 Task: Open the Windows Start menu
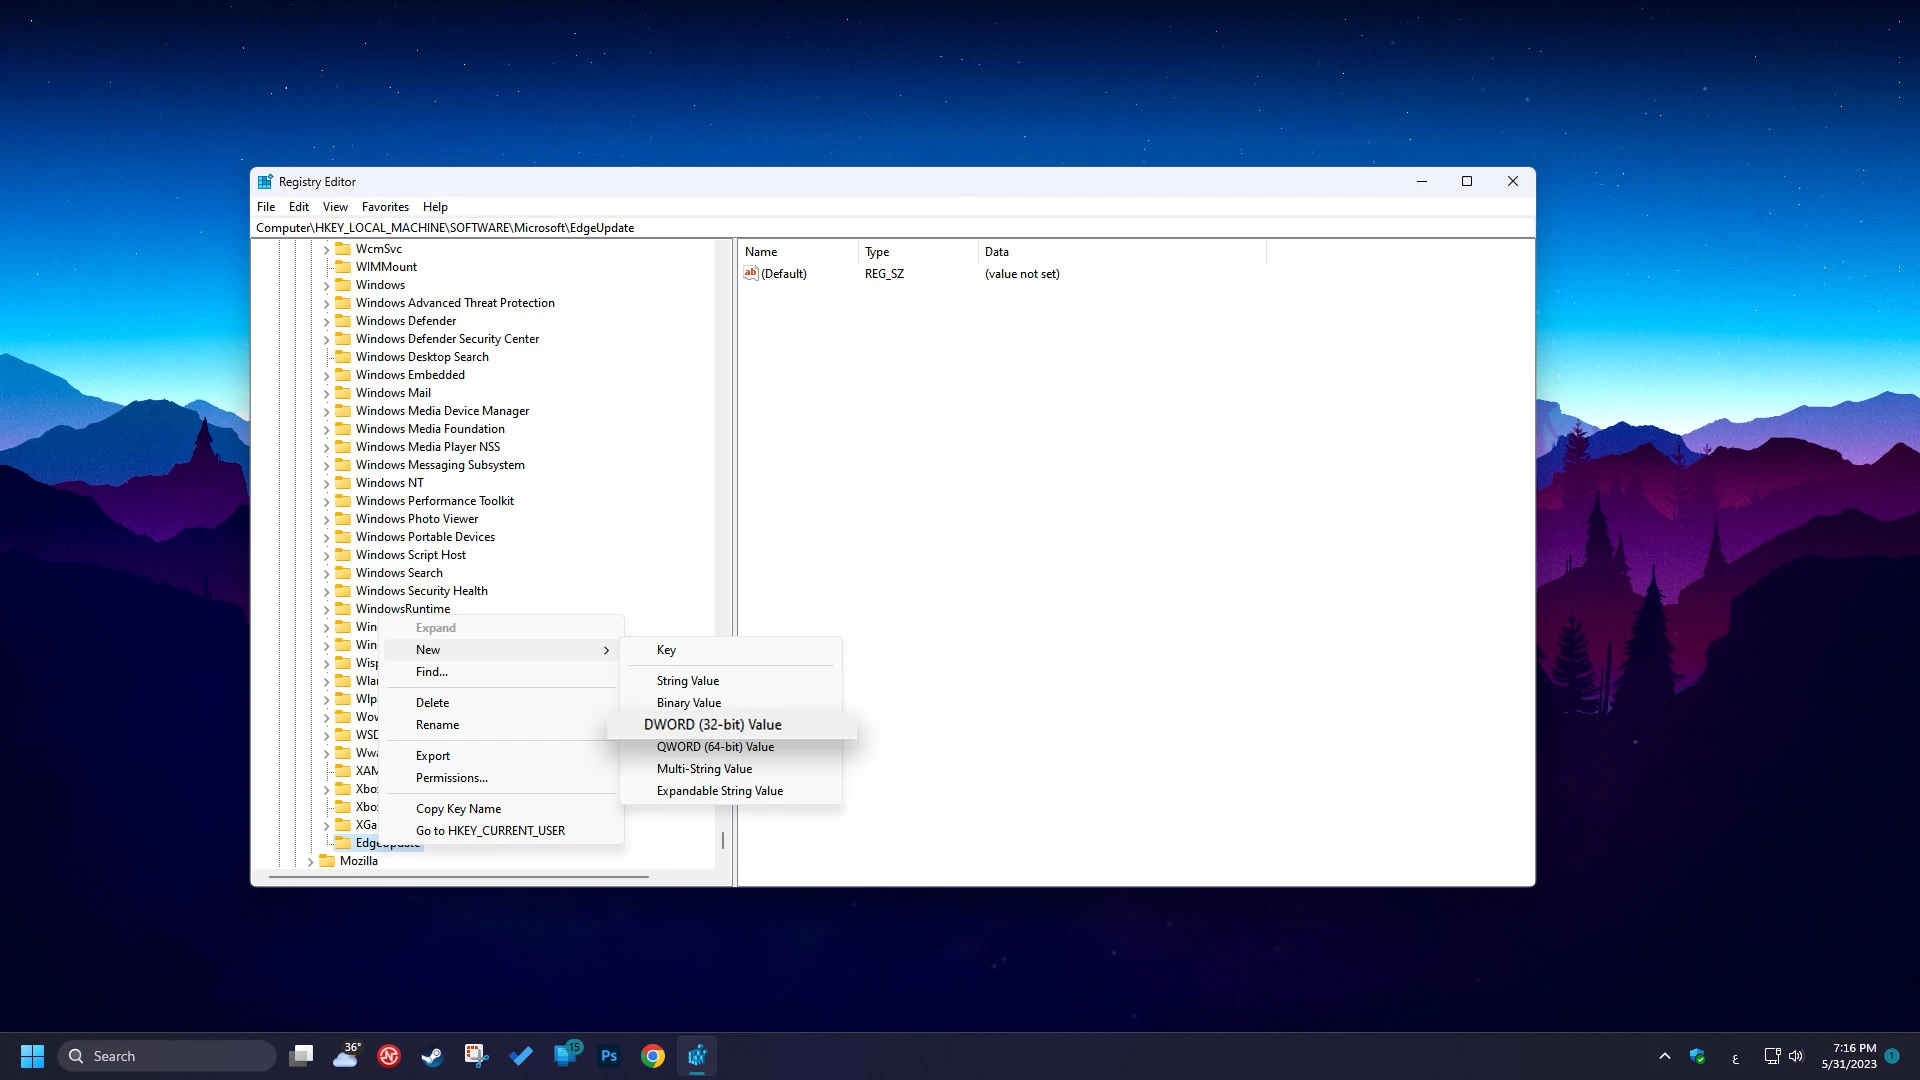(32, 1056)
